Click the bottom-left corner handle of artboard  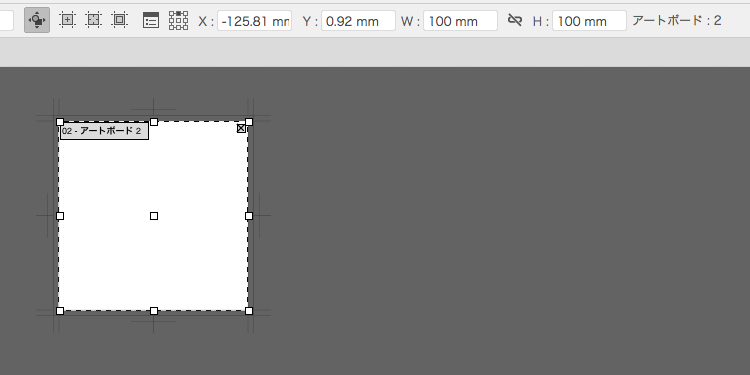click(60, 311)
